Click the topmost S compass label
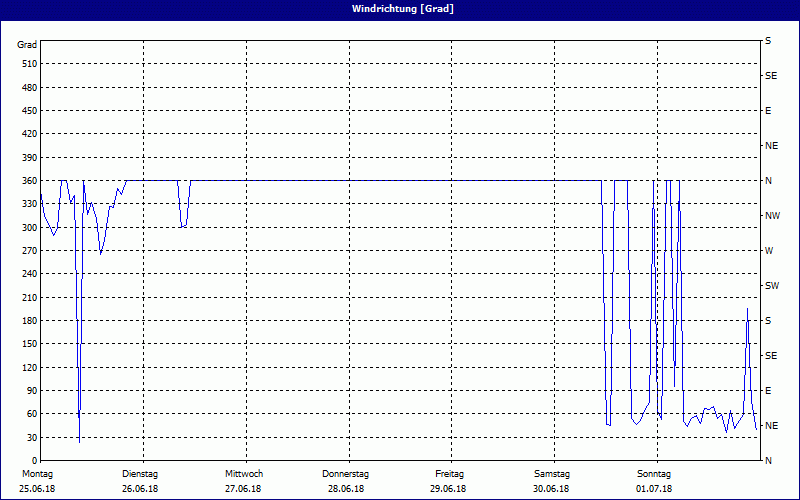Viewport: 800px width, 500px height. click(x=768, y=41)
